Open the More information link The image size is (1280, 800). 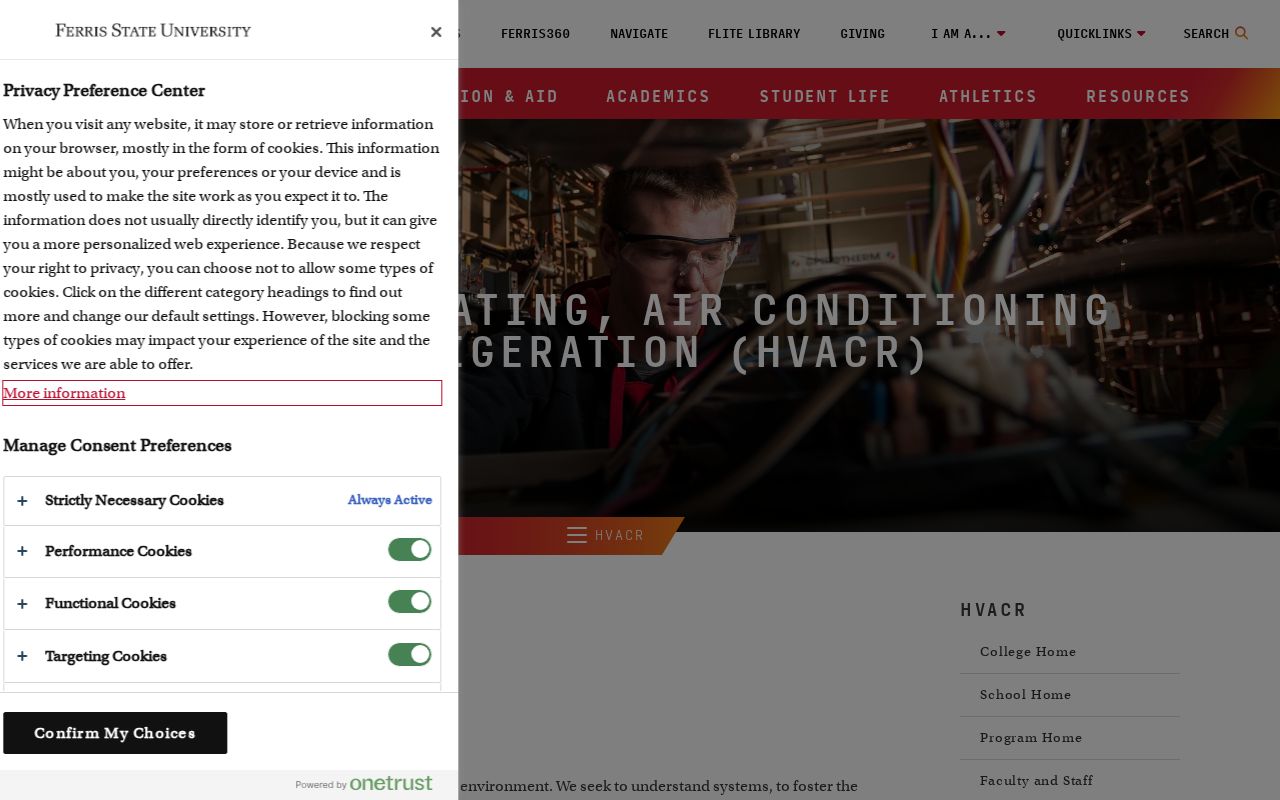click(64, 393)
